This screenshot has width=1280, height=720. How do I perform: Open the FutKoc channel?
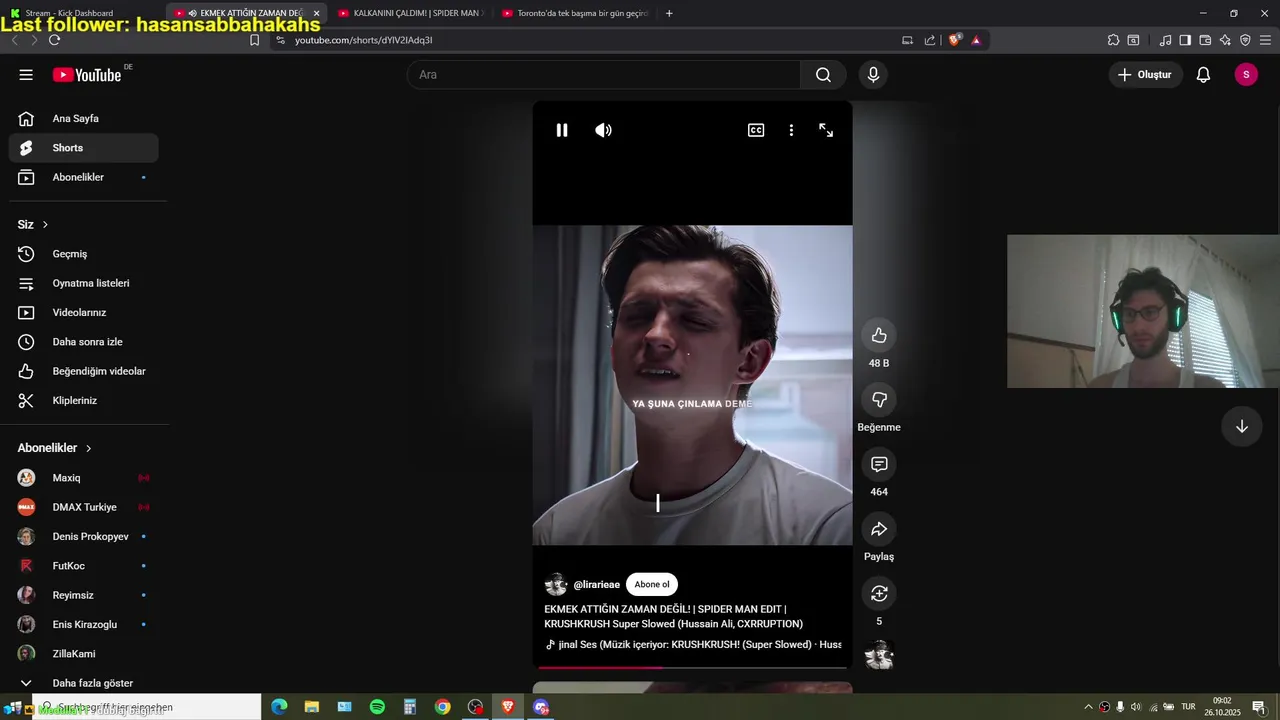[x=84, y=566]
